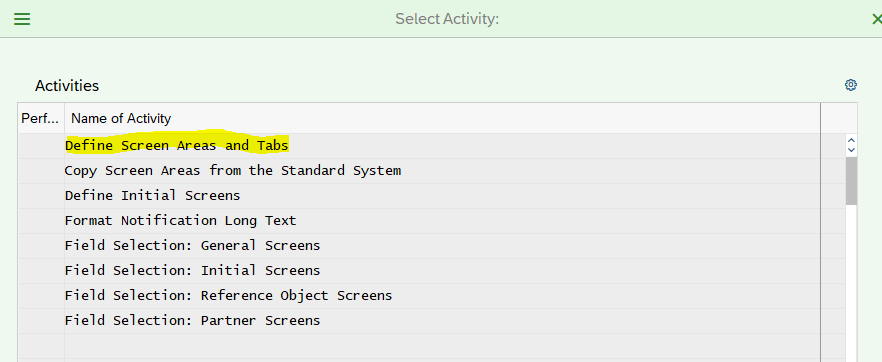Choose Field Selection: Partner Screens
This screenshot has height=362, width=882.
tap(192, 320)
